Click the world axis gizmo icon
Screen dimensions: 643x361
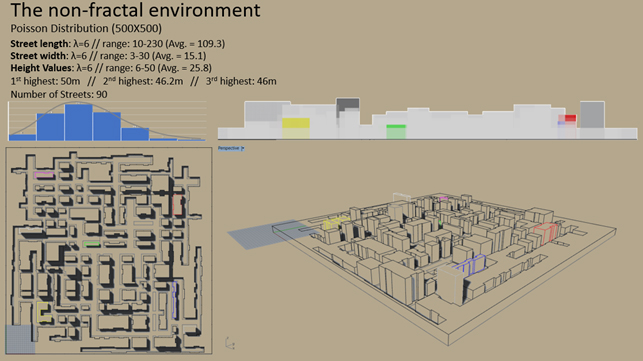pyautogui.click(x=230, y=343)
